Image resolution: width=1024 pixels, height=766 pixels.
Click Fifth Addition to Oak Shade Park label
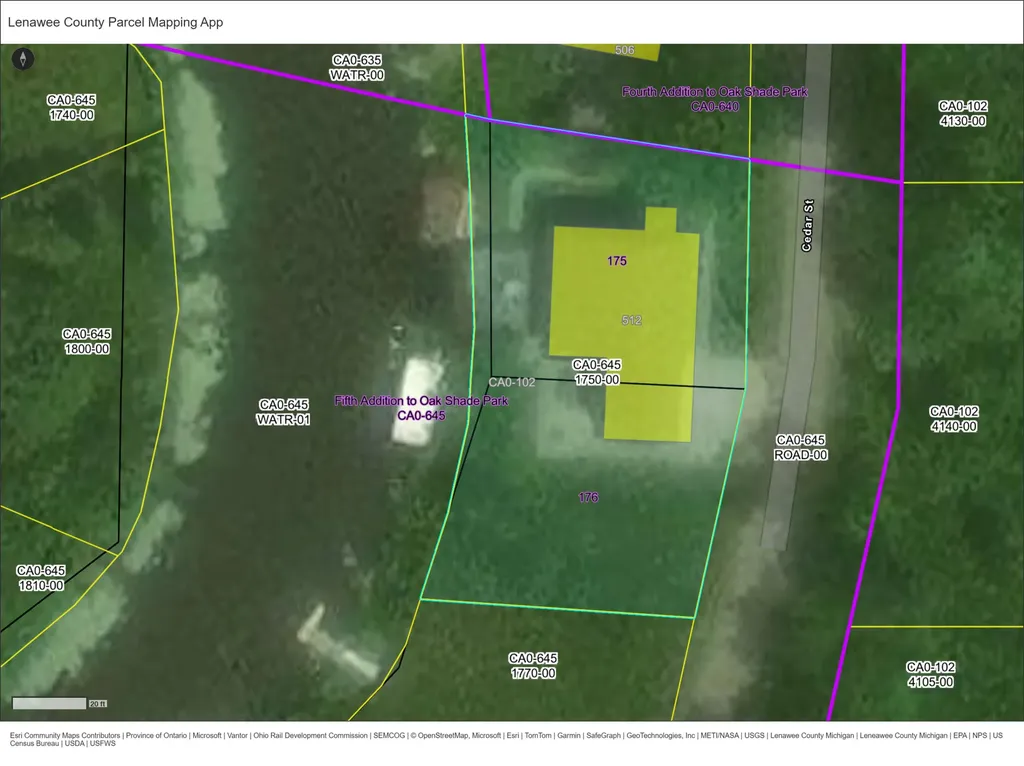click(421, 401)
